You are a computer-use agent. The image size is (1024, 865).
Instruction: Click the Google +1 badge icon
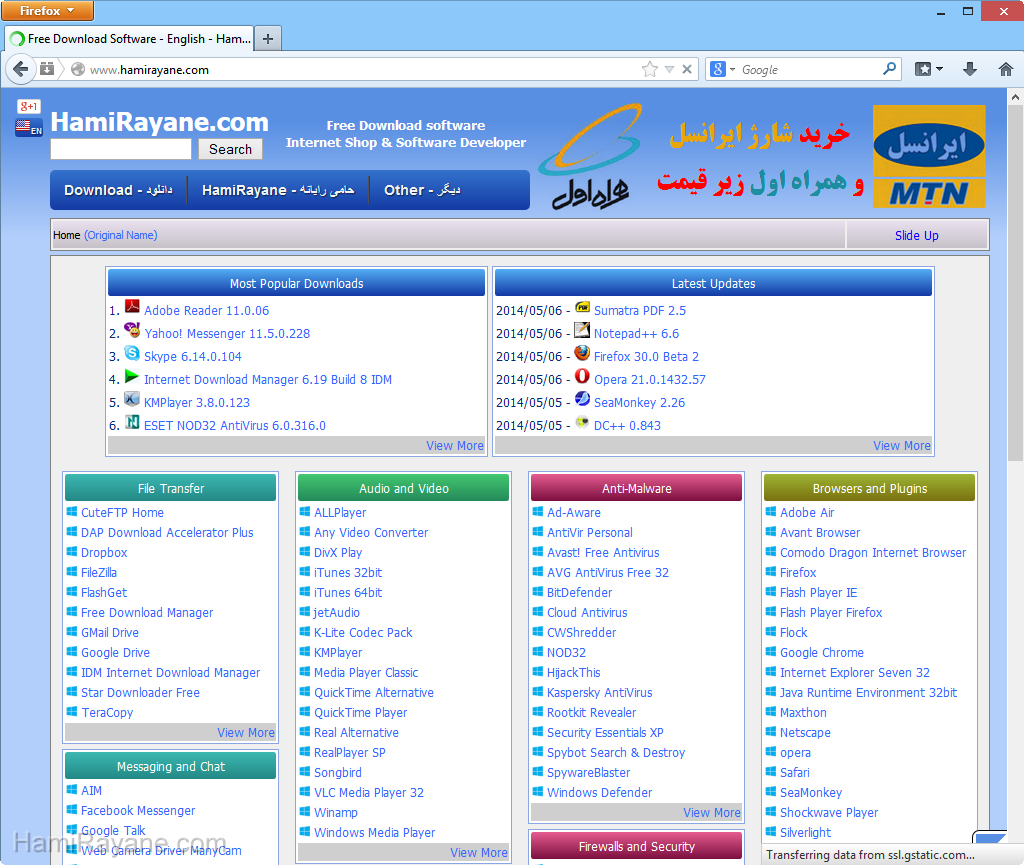point(28,106)
